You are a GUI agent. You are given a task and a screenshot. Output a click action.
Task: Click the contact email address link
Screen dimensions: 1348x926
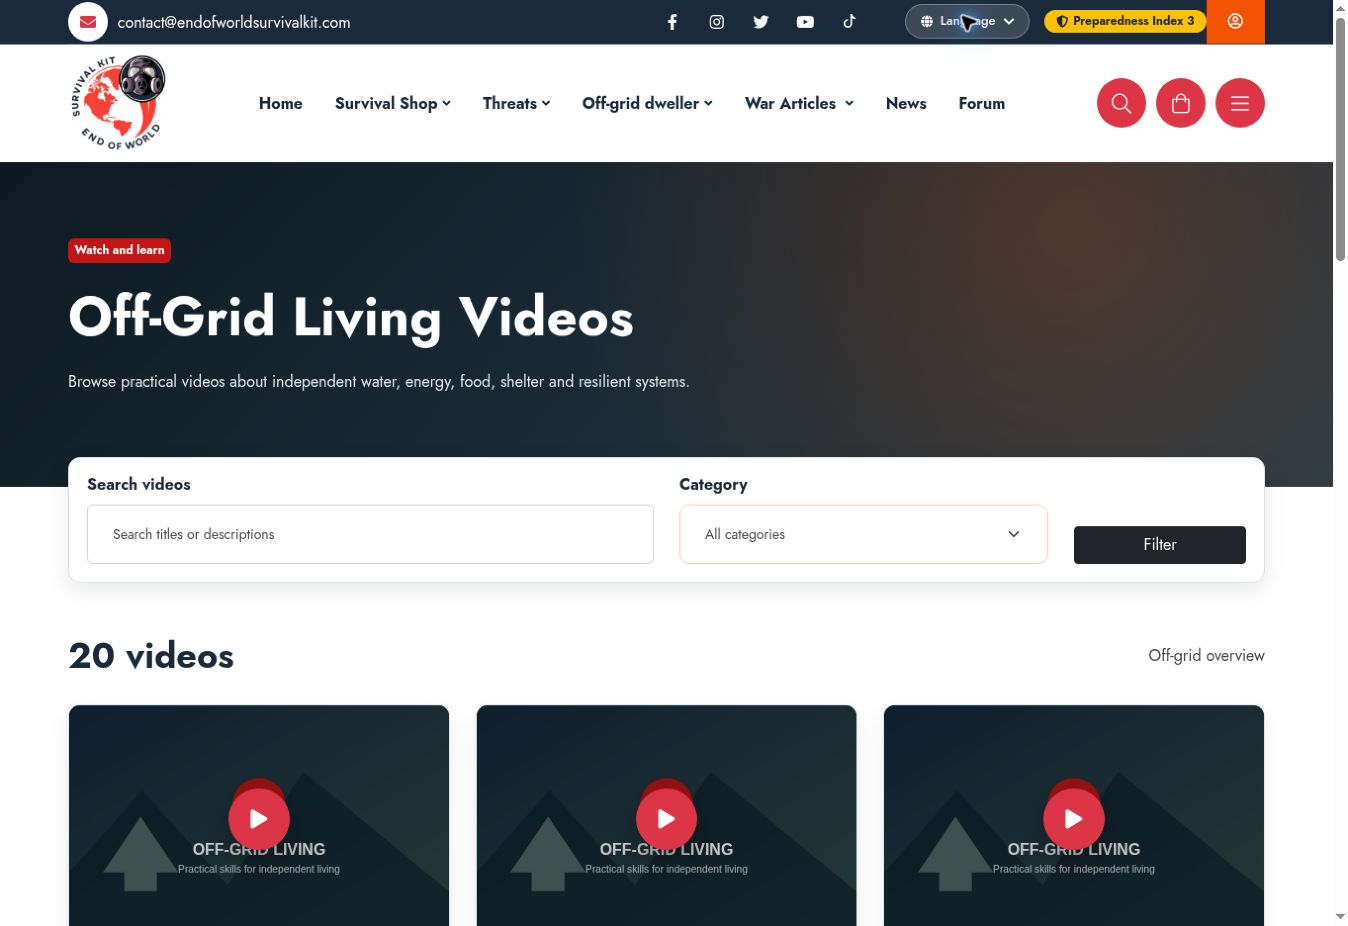[x=234, y=22]
